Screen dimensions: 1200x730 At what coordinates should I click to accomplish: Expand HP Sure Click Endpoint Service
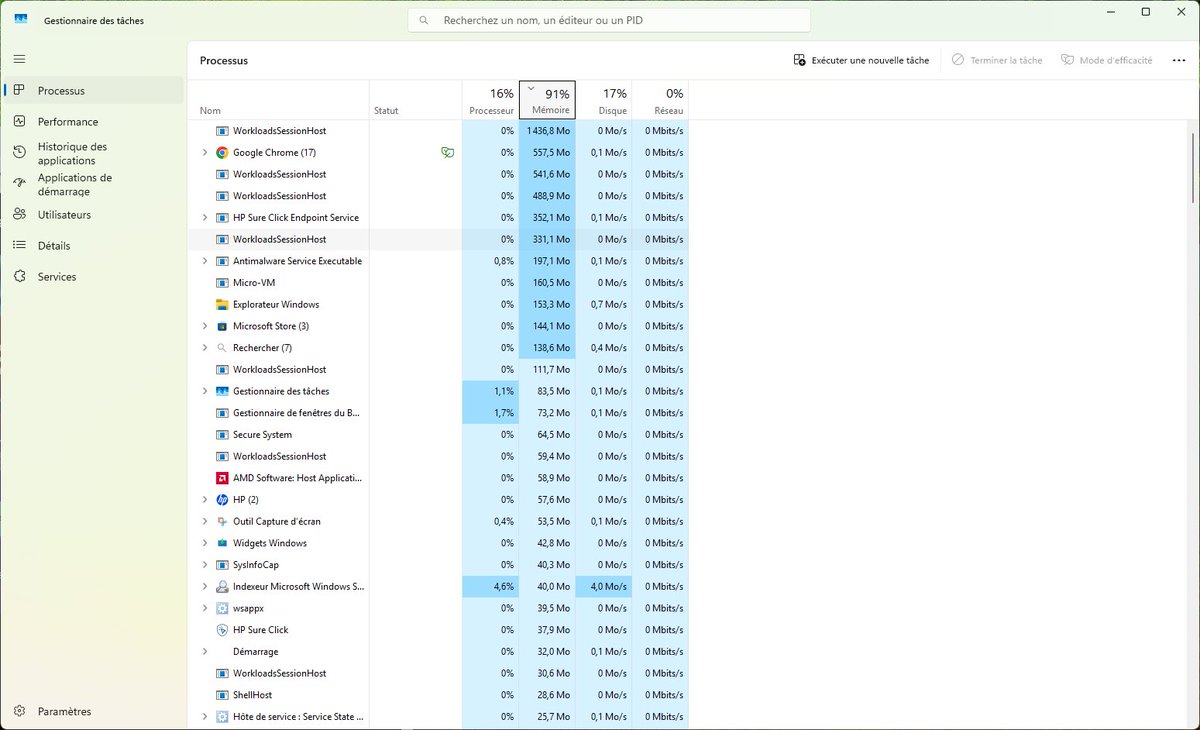205,217
